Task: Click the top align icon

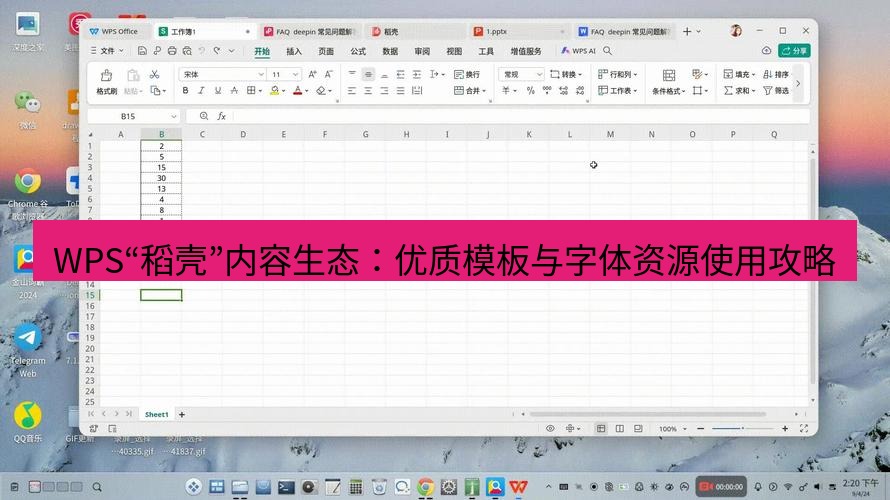Action: tap(352, 74)
